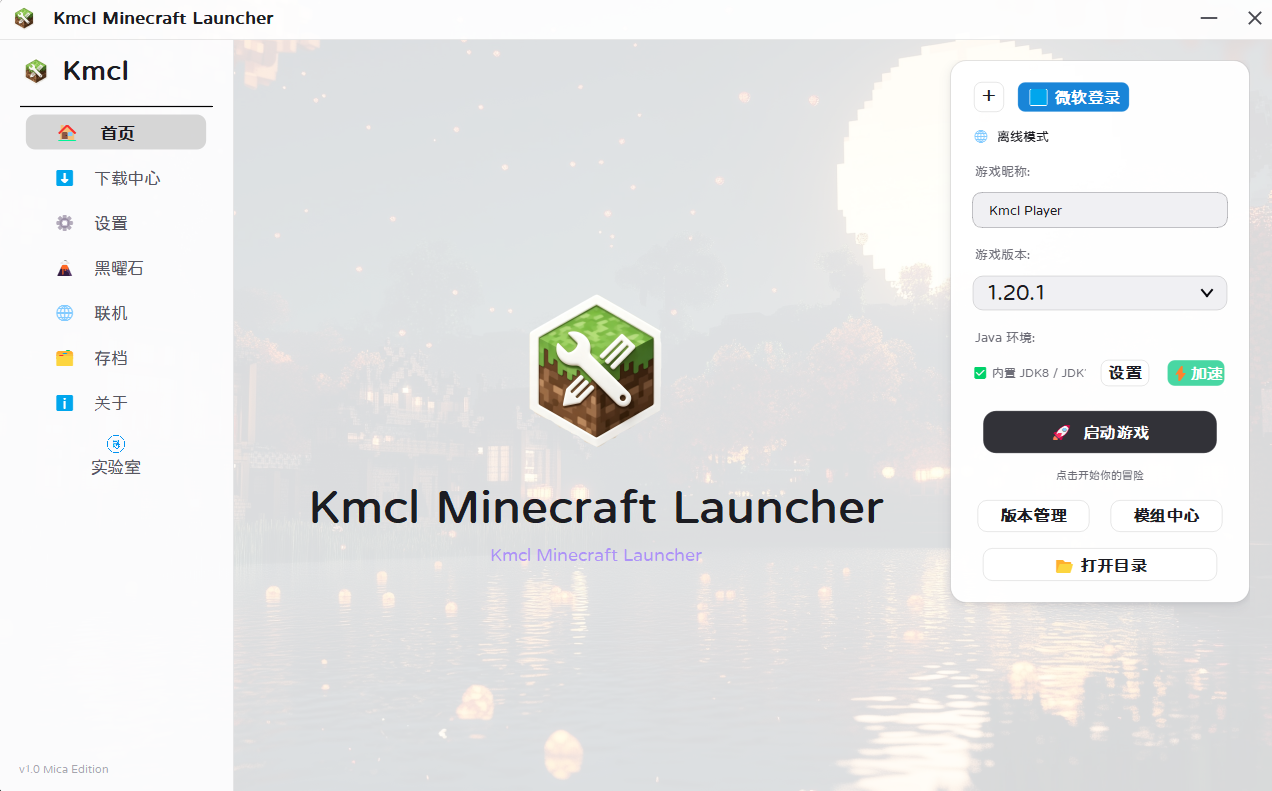1272x791 pixels.
Task: Click the Kmcl logo in the sidebar header
Action: pyautogui.click(x=36, y=71)
